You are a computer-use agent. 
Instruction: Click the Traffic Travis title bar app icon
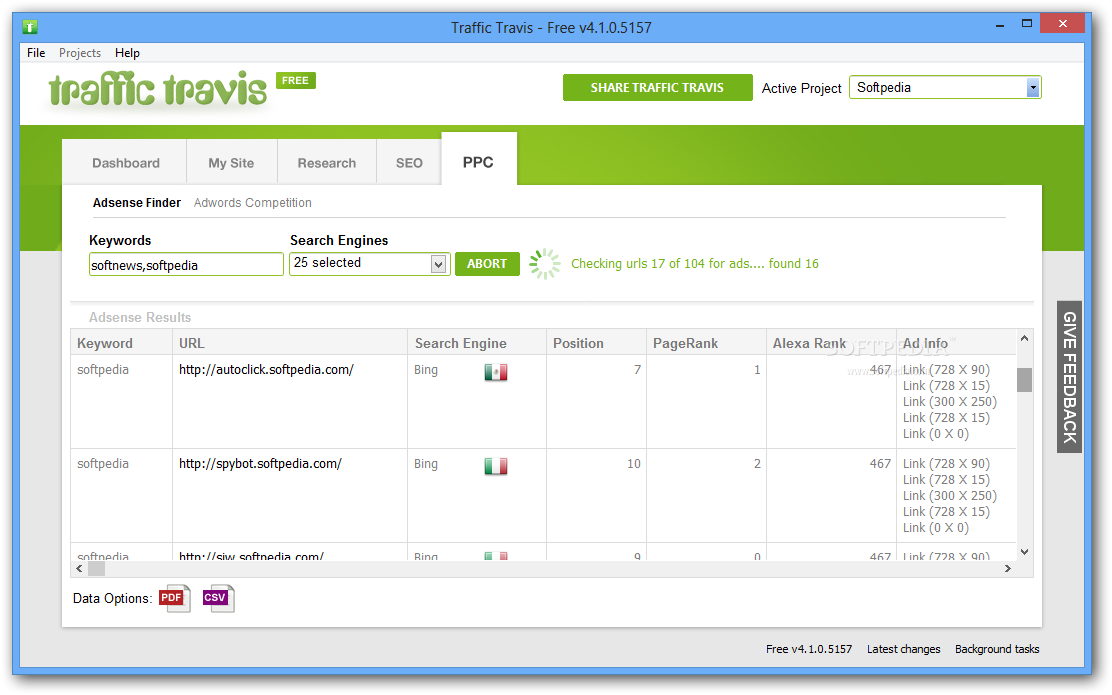[30, 28]
